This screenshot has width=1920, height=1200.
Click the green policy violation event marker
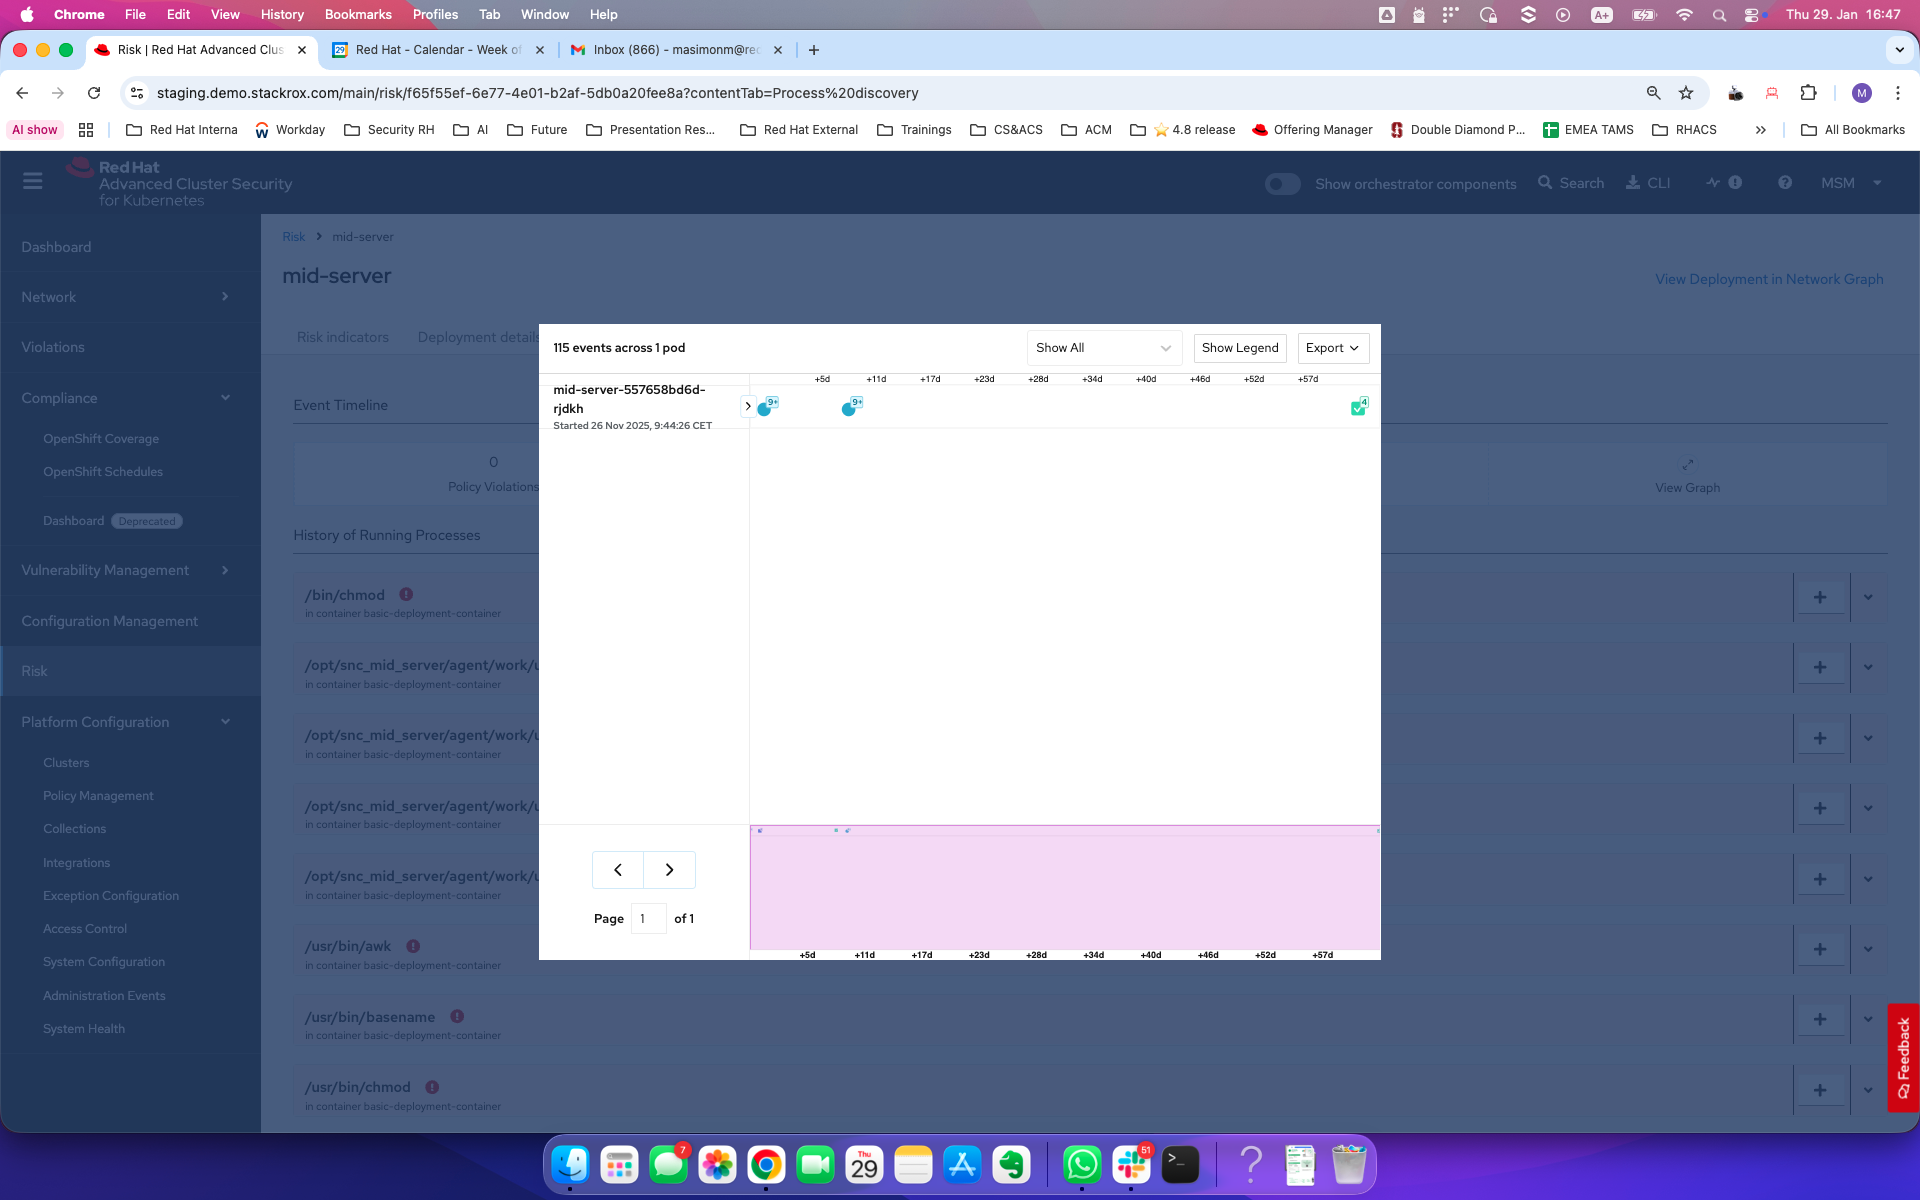pyautogui.click(x=1357, y=407)
